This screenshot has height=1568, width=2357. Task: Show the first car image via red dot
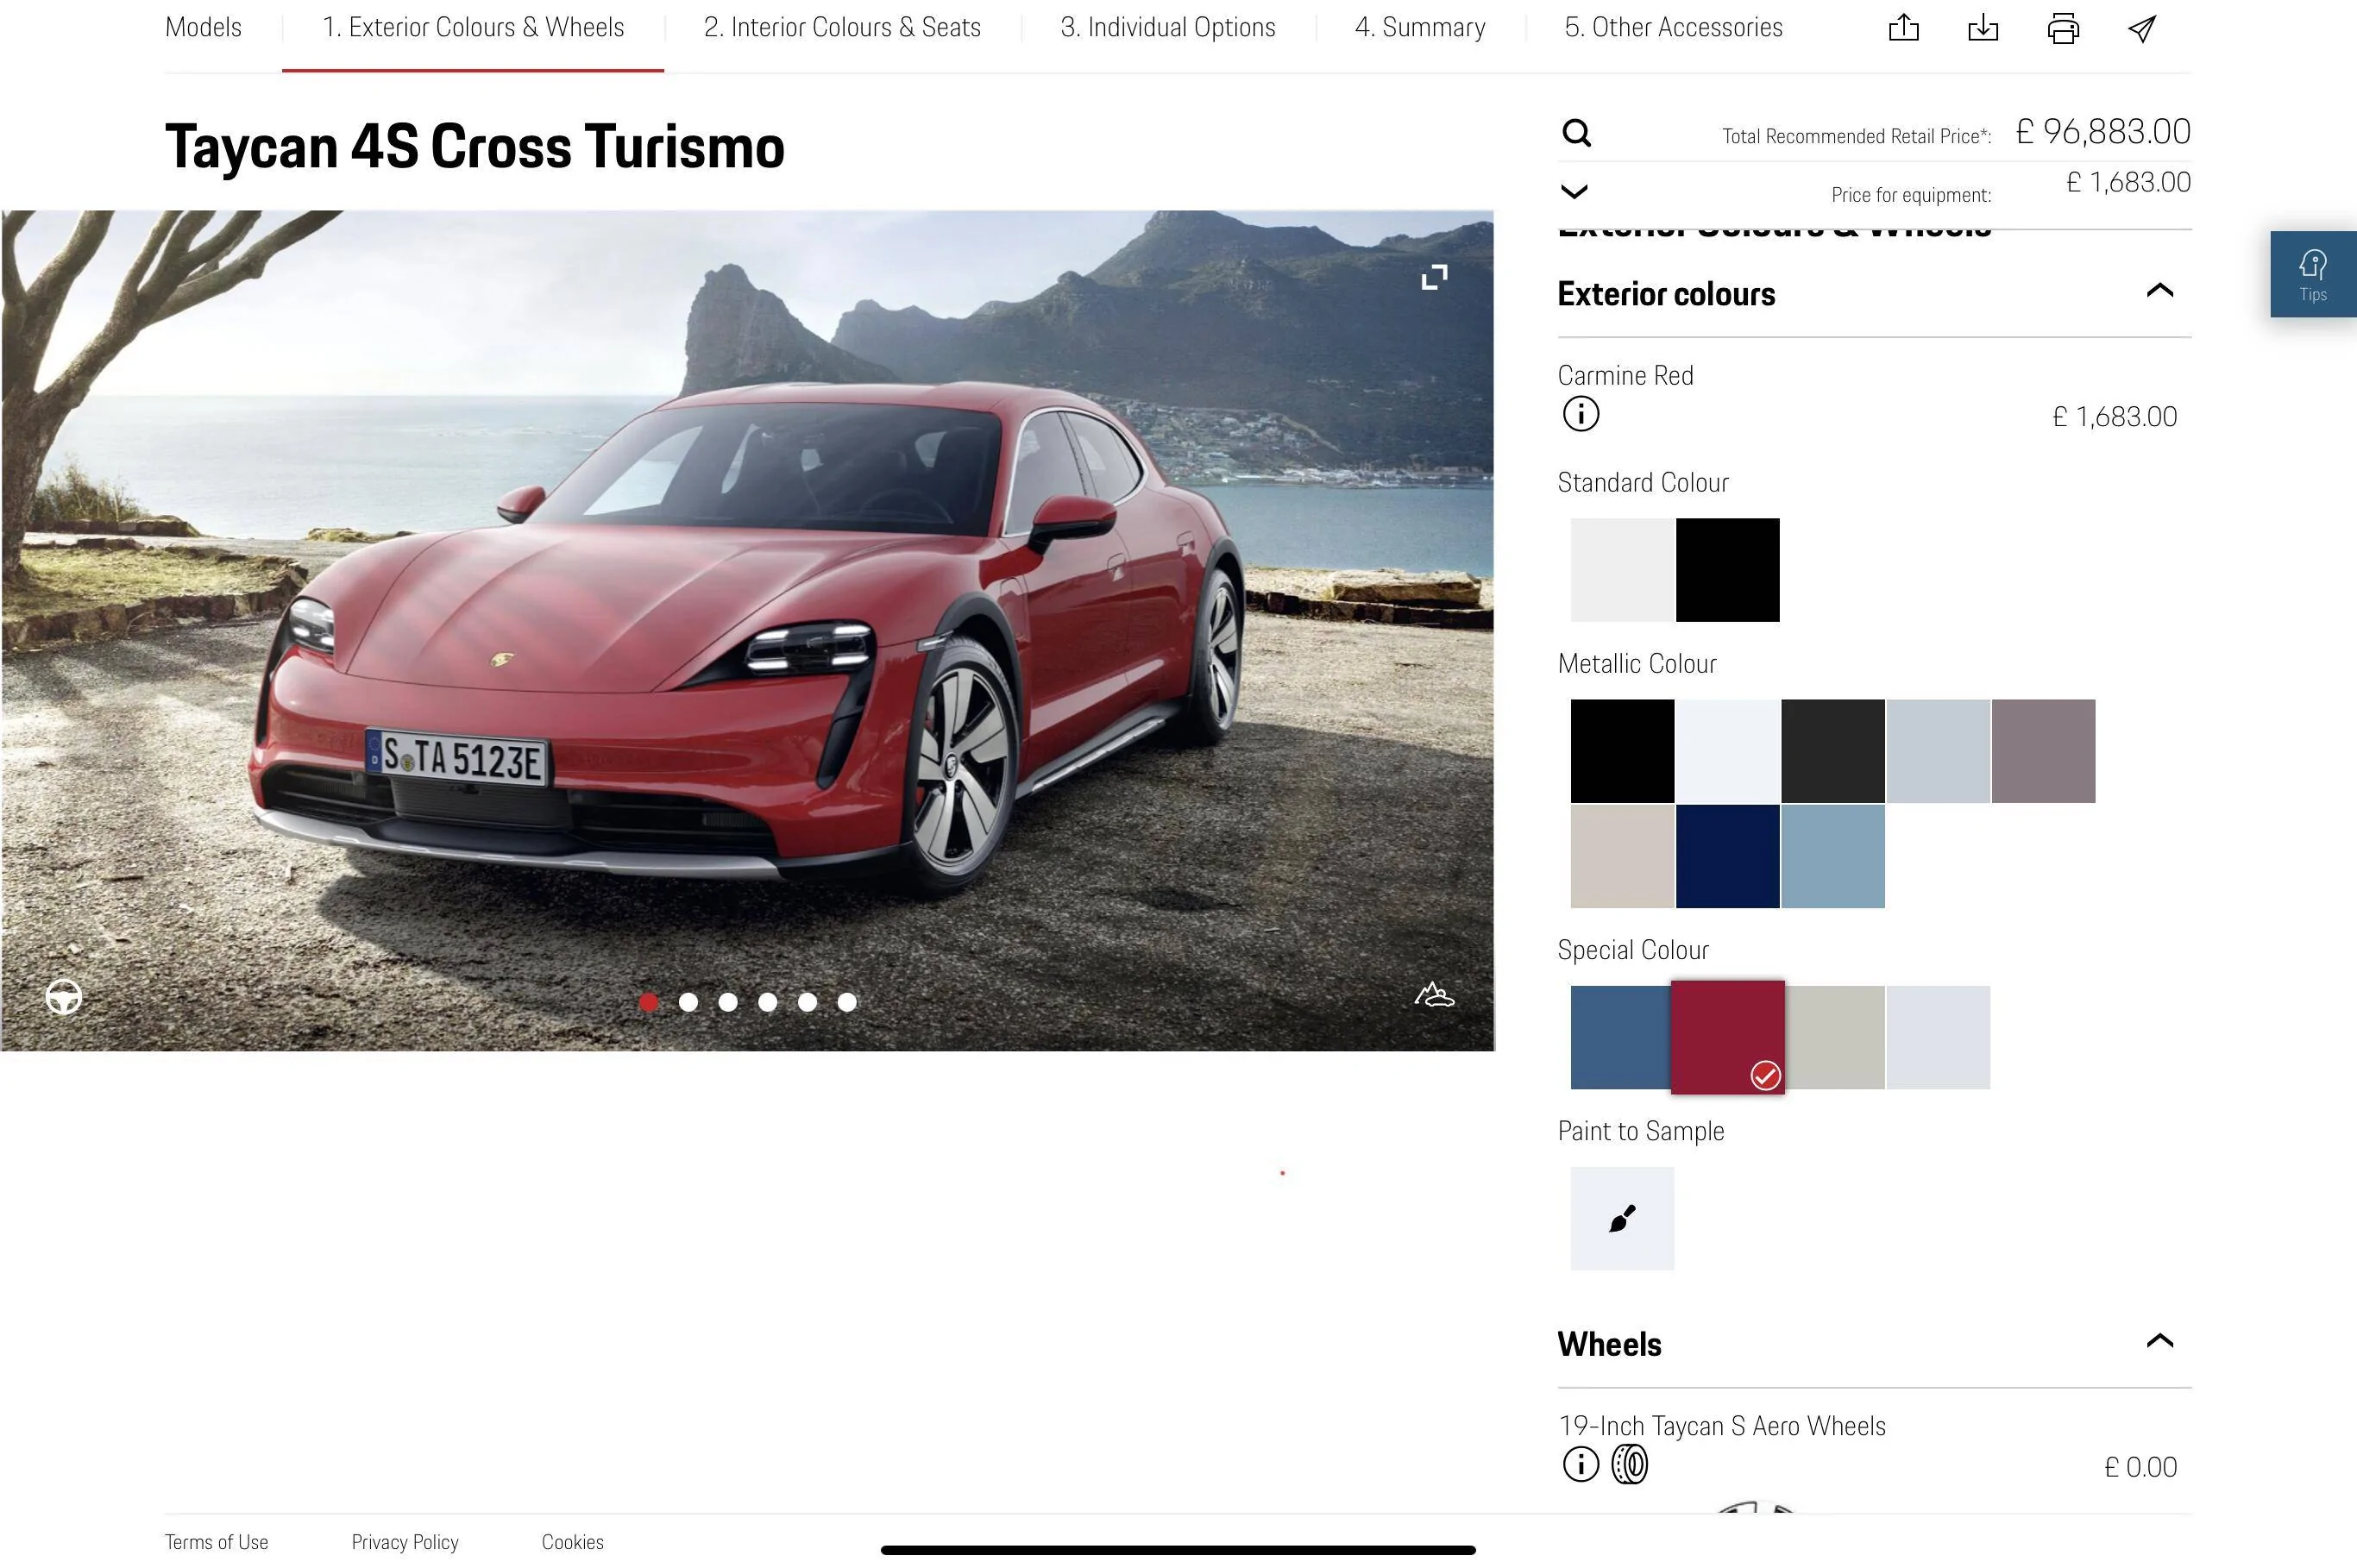(x=649, y=1002)
